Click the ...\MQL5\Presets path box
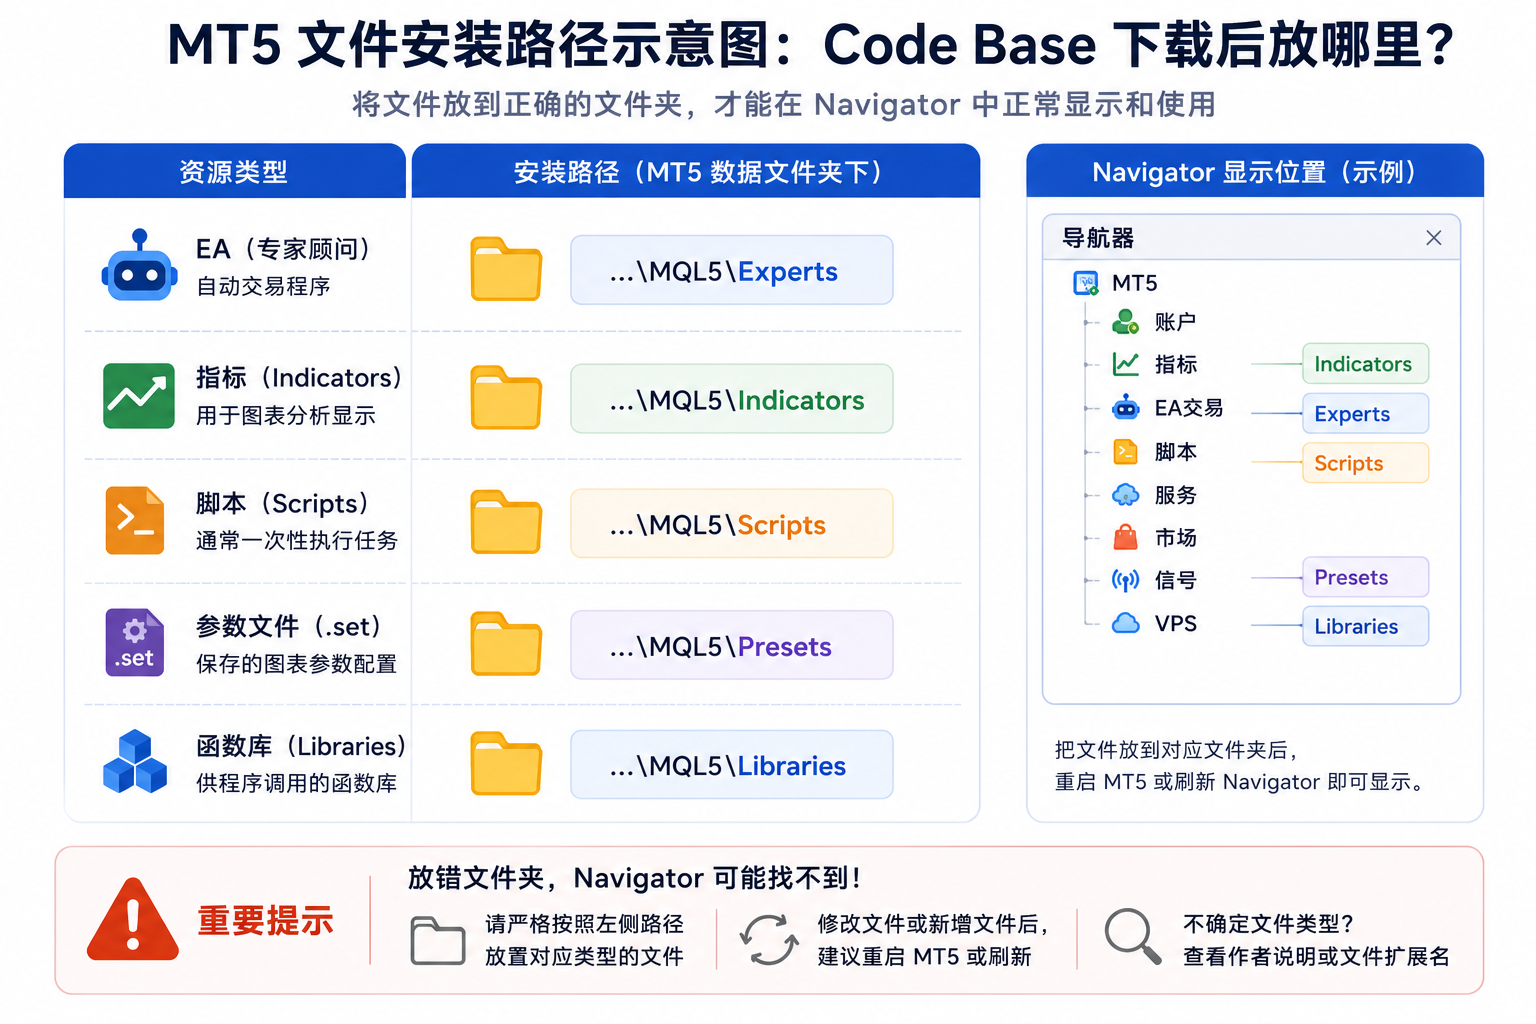The height and width of the screenshot is (1024, 1536). (732, 645)
